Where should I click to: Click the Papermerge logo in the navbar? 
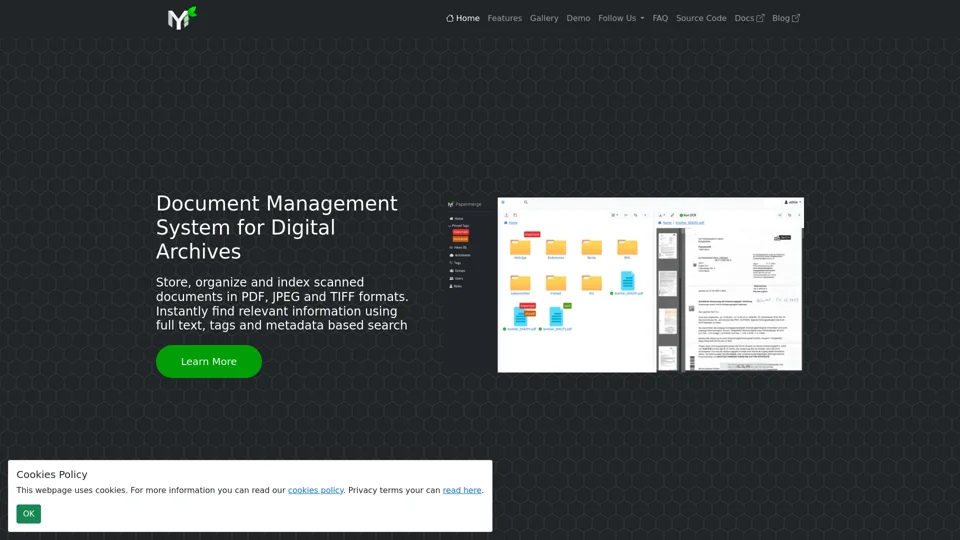click(182, 18)
